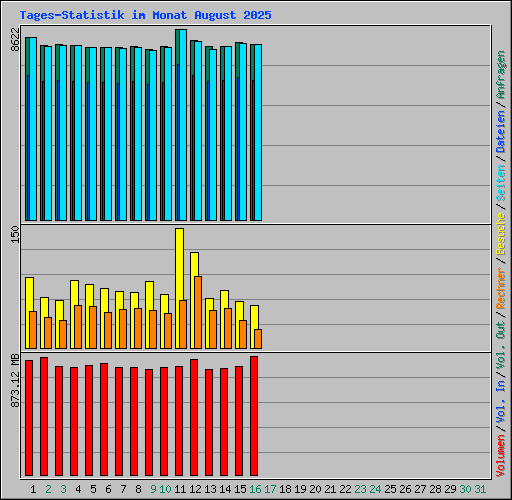Click day label 10 on the x-axis
512x500 pixels.
tap(165, 489)
